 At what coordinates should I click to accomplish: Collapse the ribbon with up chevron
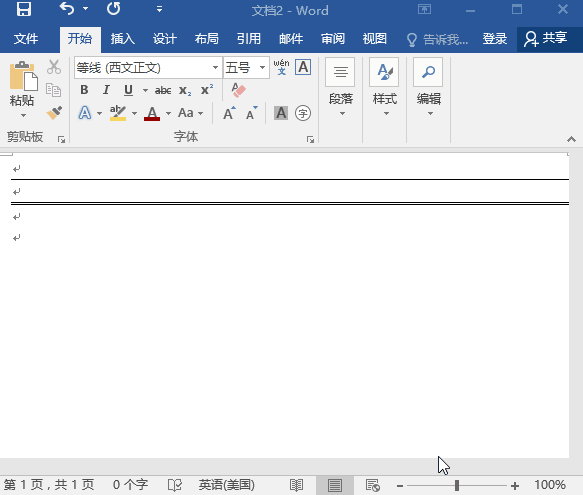571,139
